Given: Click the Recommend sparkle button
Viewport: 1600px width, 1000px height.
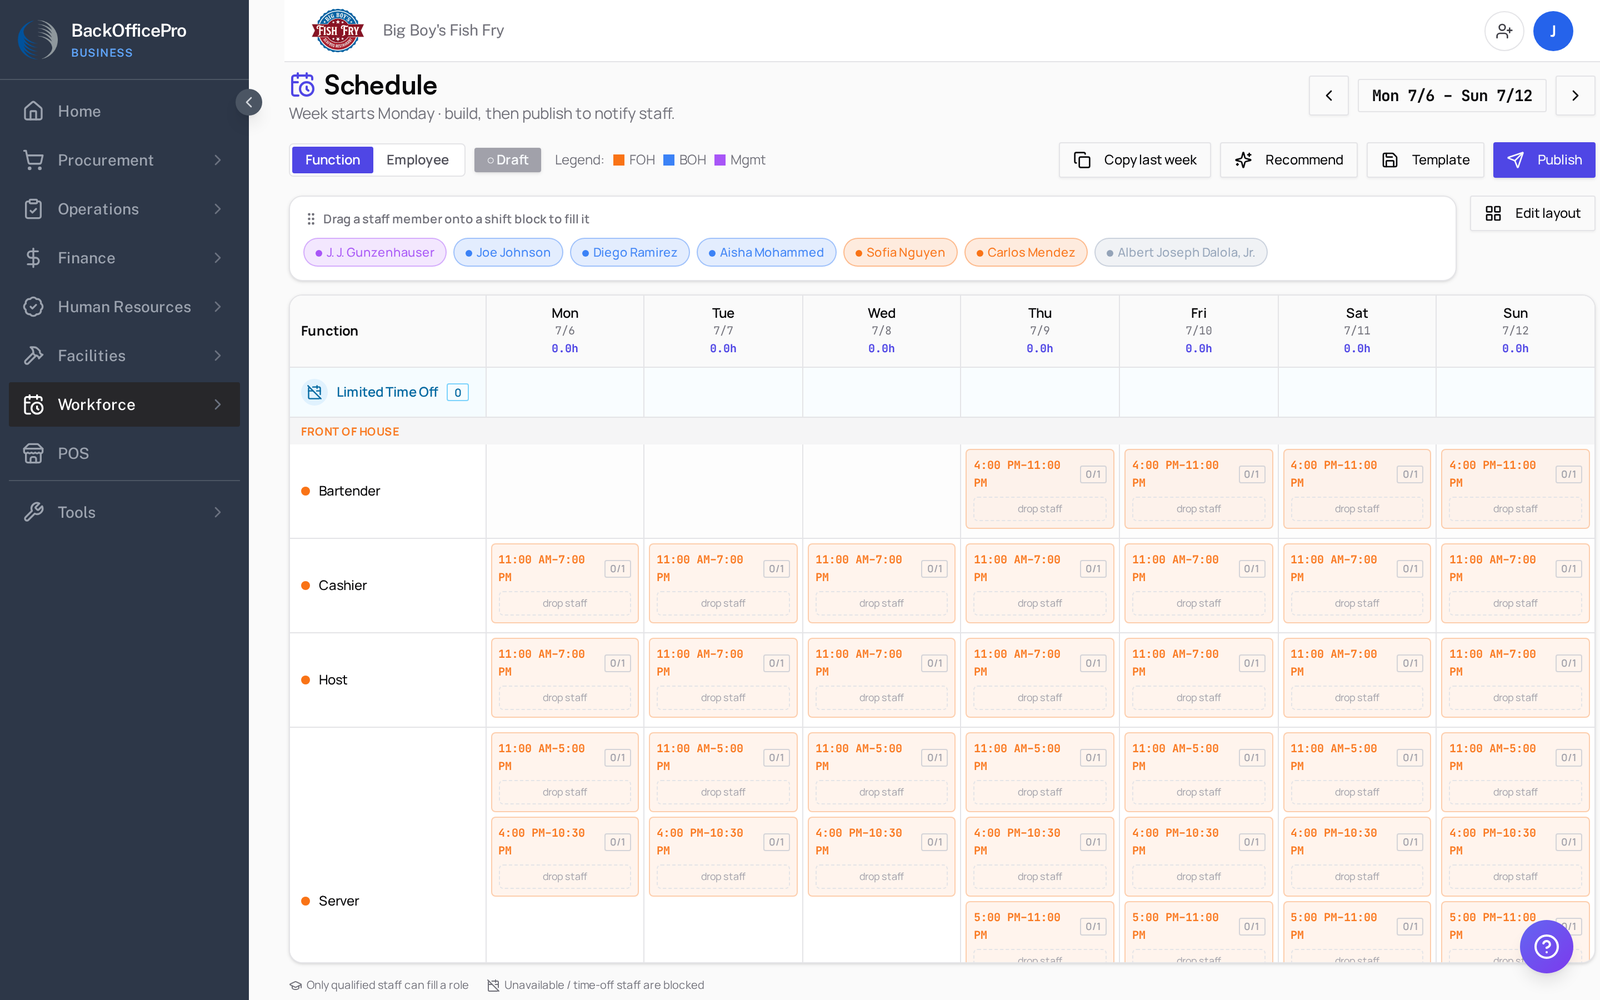Looking at the screenshot, I should pyautogui.click(x=1289, y=160).
